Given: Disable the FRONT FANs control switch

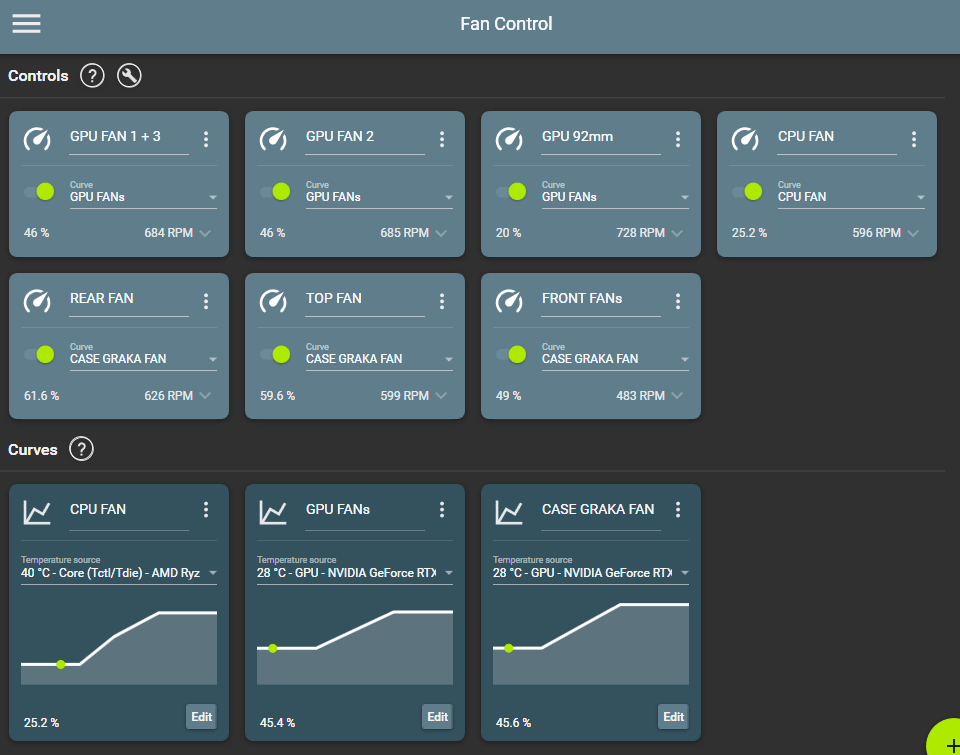Looking at the screenshot, I should (512, 354).
